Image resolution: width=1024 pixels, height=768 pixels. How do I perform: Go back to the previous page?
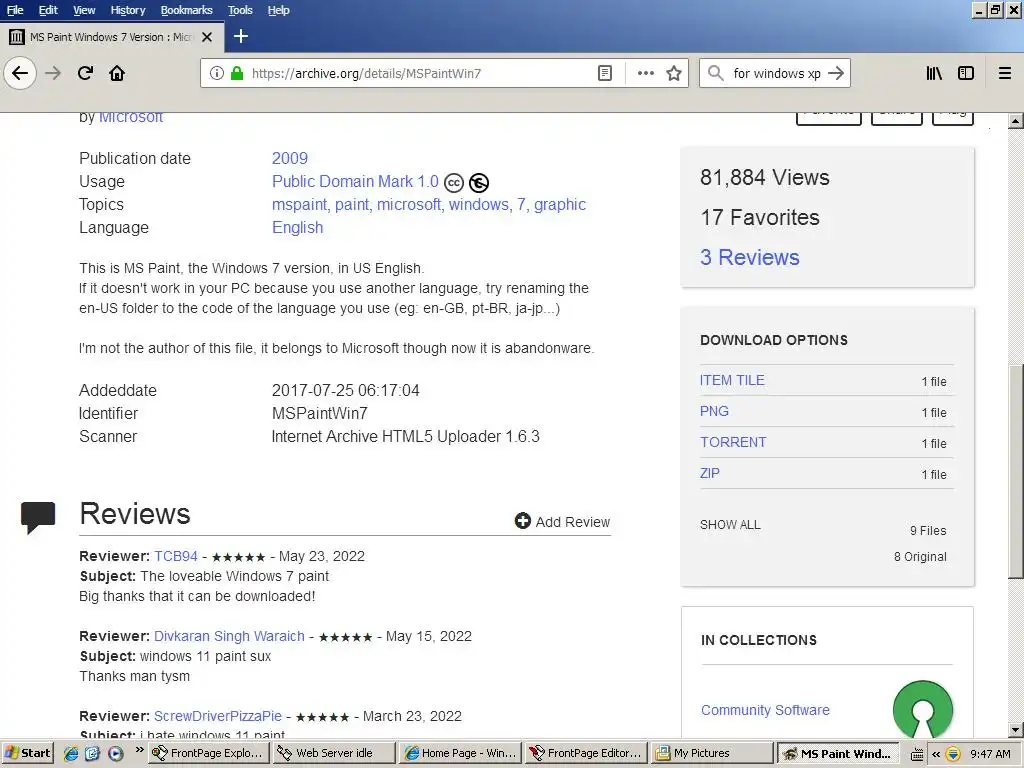[x=20, y=73]
